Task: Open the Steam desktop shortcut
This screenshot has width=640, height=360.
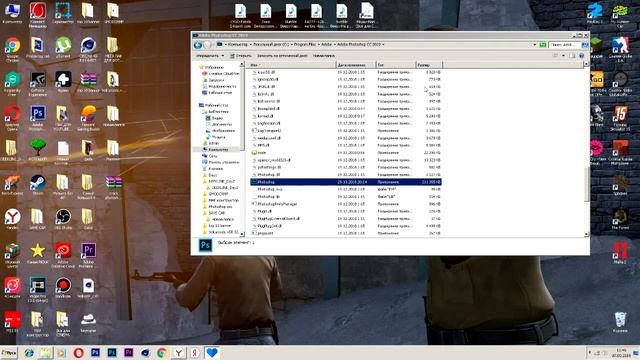Action: pyautogui.click(x=38, y=185)
